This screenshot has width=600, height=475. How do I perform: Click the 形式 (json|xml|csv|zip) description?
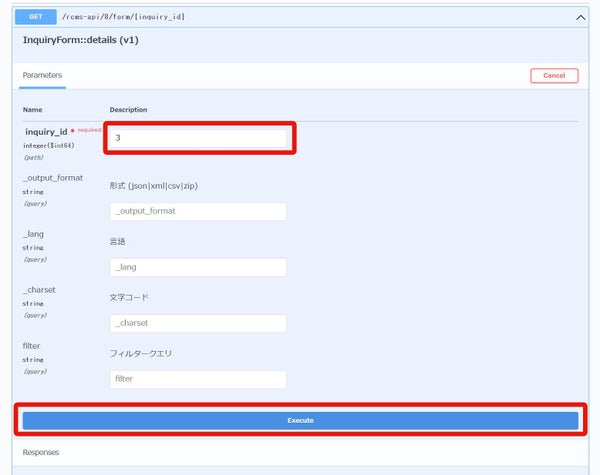point(154,186)
